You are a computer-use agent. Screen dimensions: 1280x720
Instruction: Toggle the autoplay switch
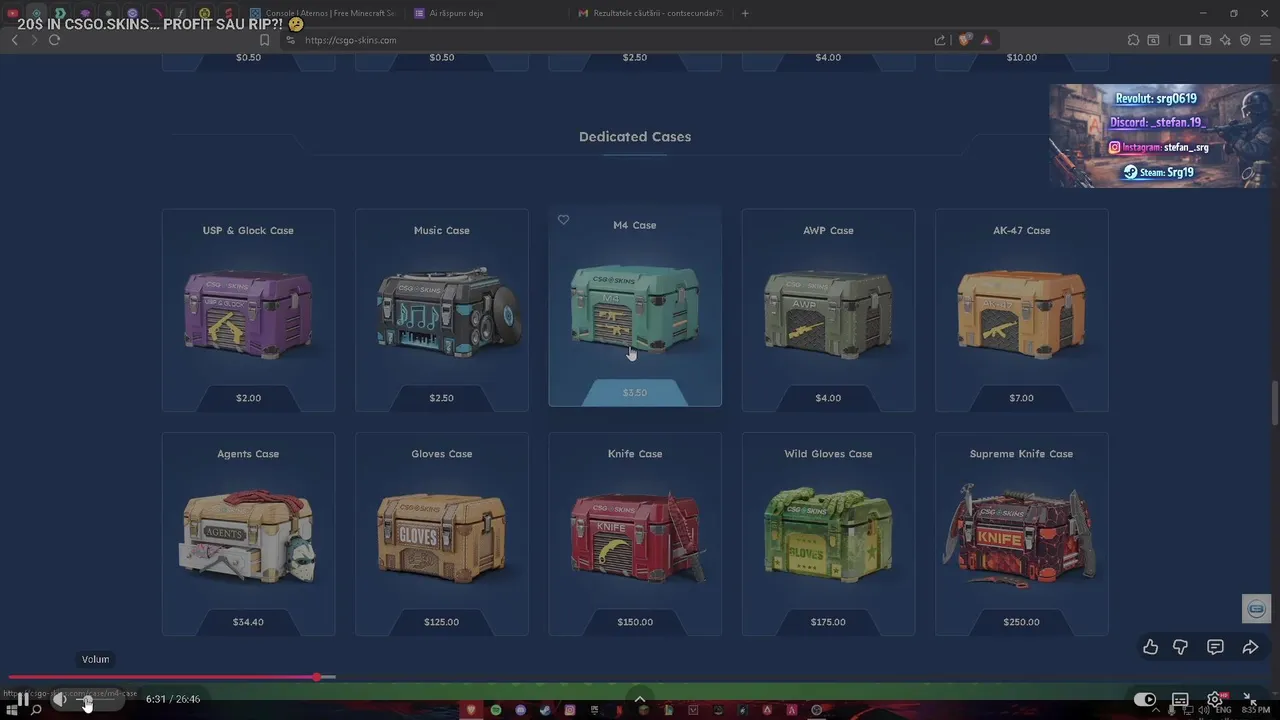pos(1145,699)
